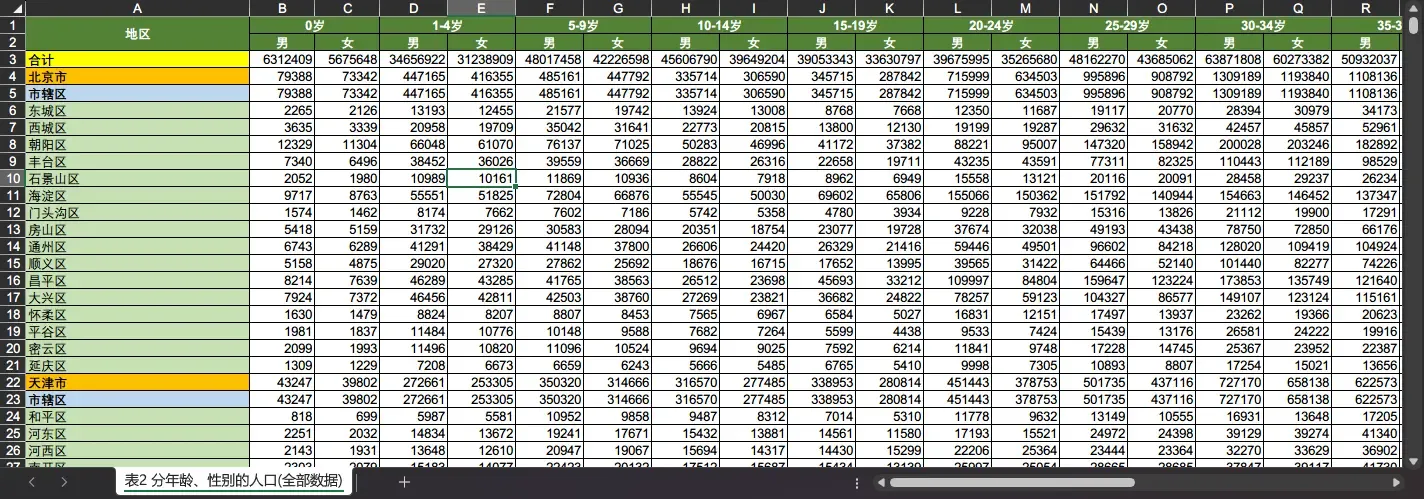Open the 表2 分年龄、性别的人口 sheet tab

235,481
